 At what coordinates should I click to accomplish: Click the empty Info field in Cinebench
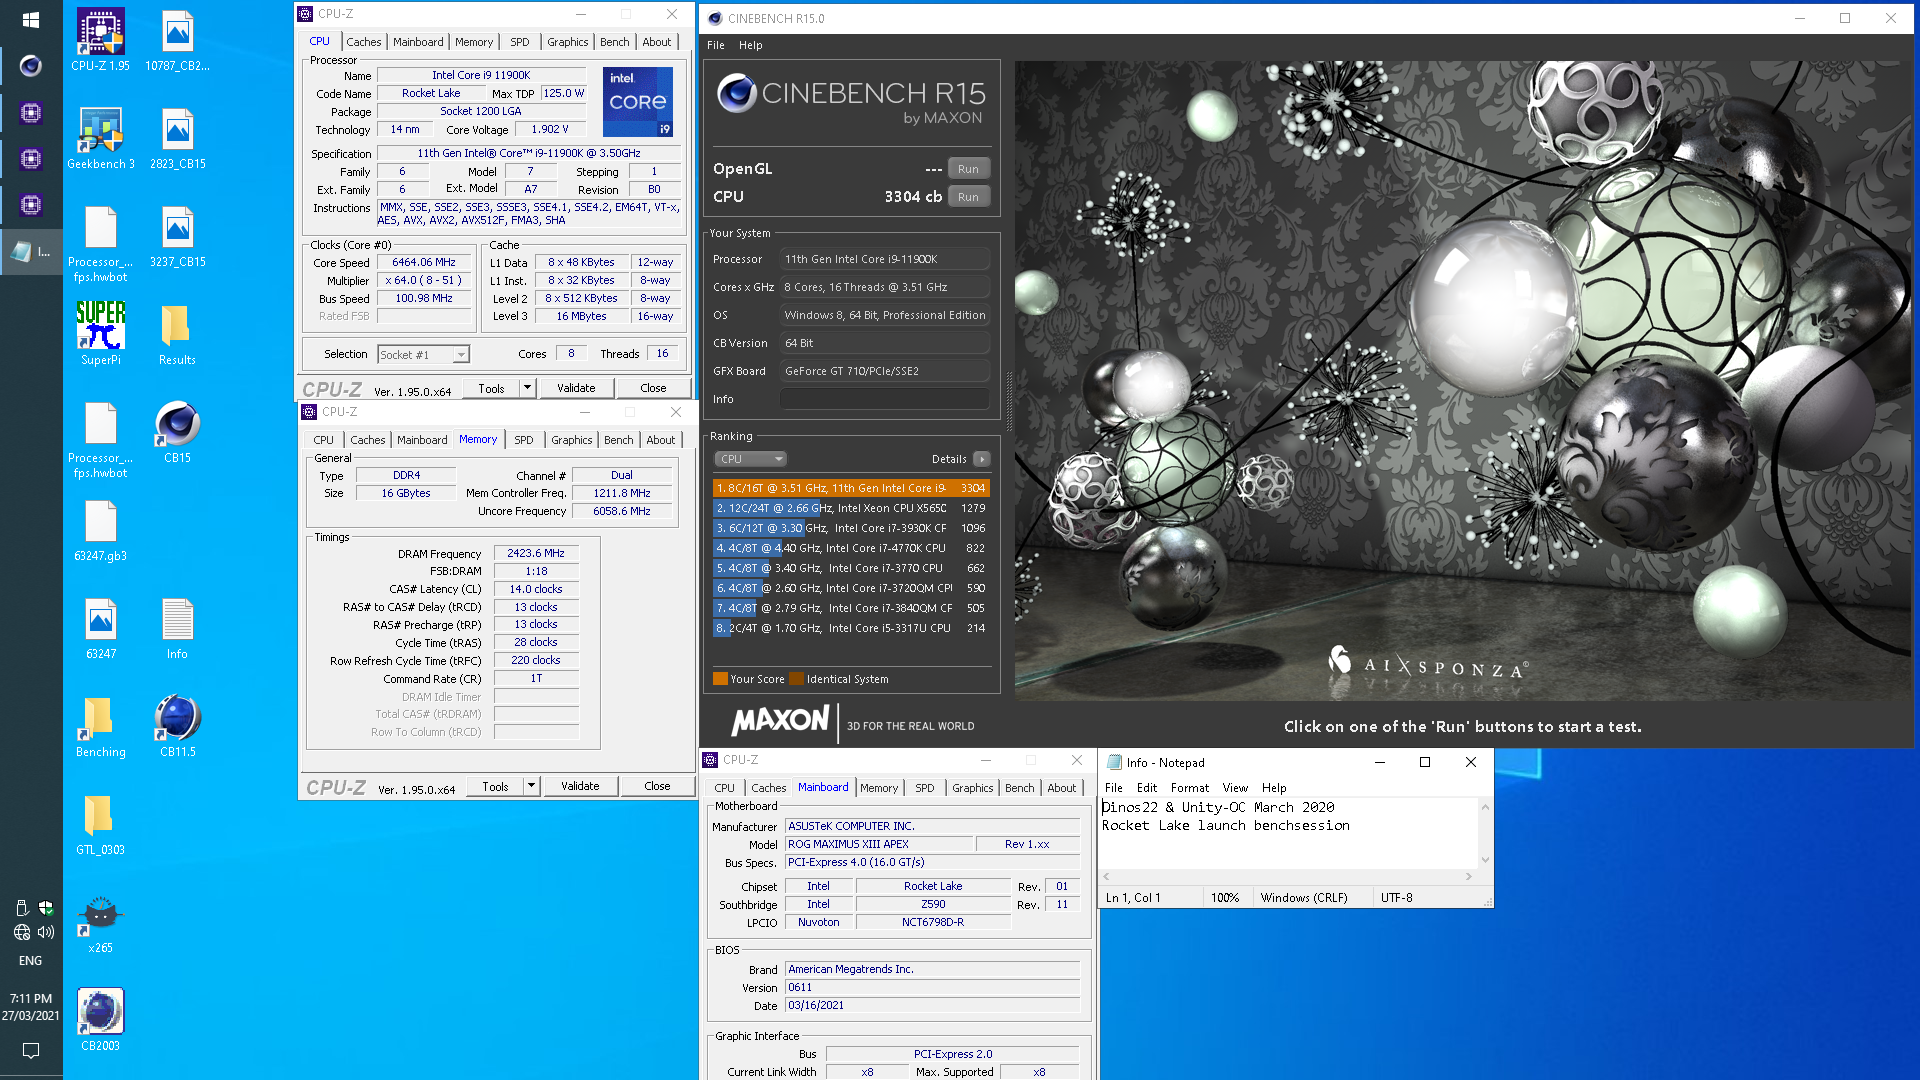[884, 399]
